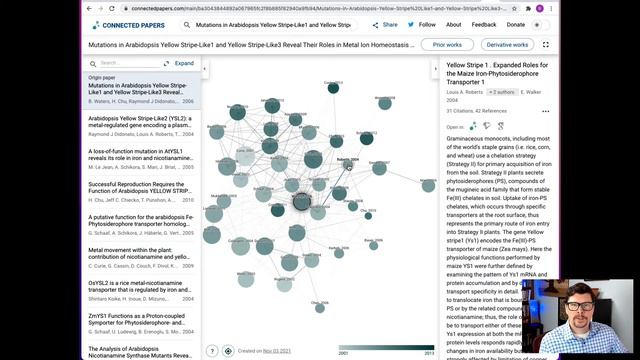This screenshot has height=360, width=640.
Task: Toggle the dark mode switch
Action: pos(541,25)
